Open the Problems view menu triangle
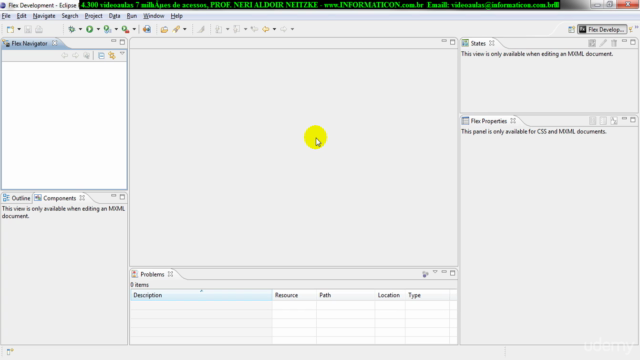Screen dimensions: 640x360 435,272
